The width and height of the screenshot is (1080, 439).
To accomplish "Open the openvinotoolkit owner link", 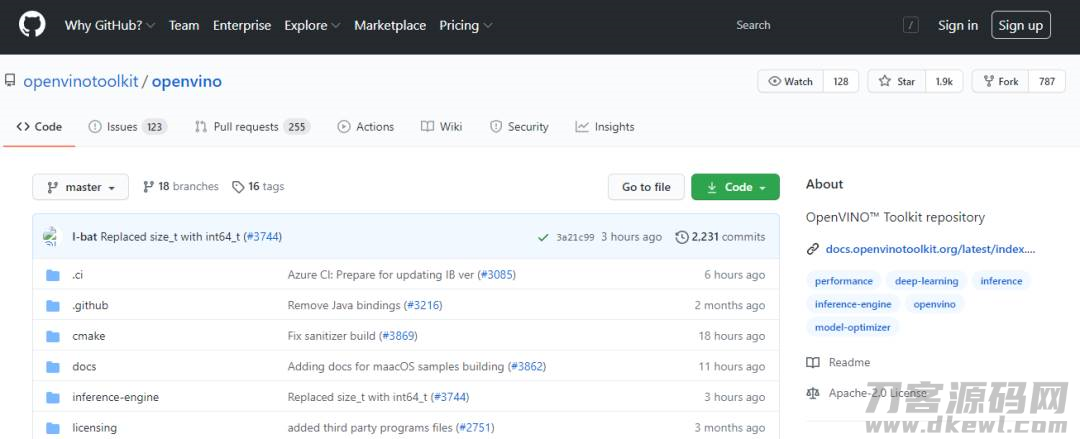I will [80, 81].
